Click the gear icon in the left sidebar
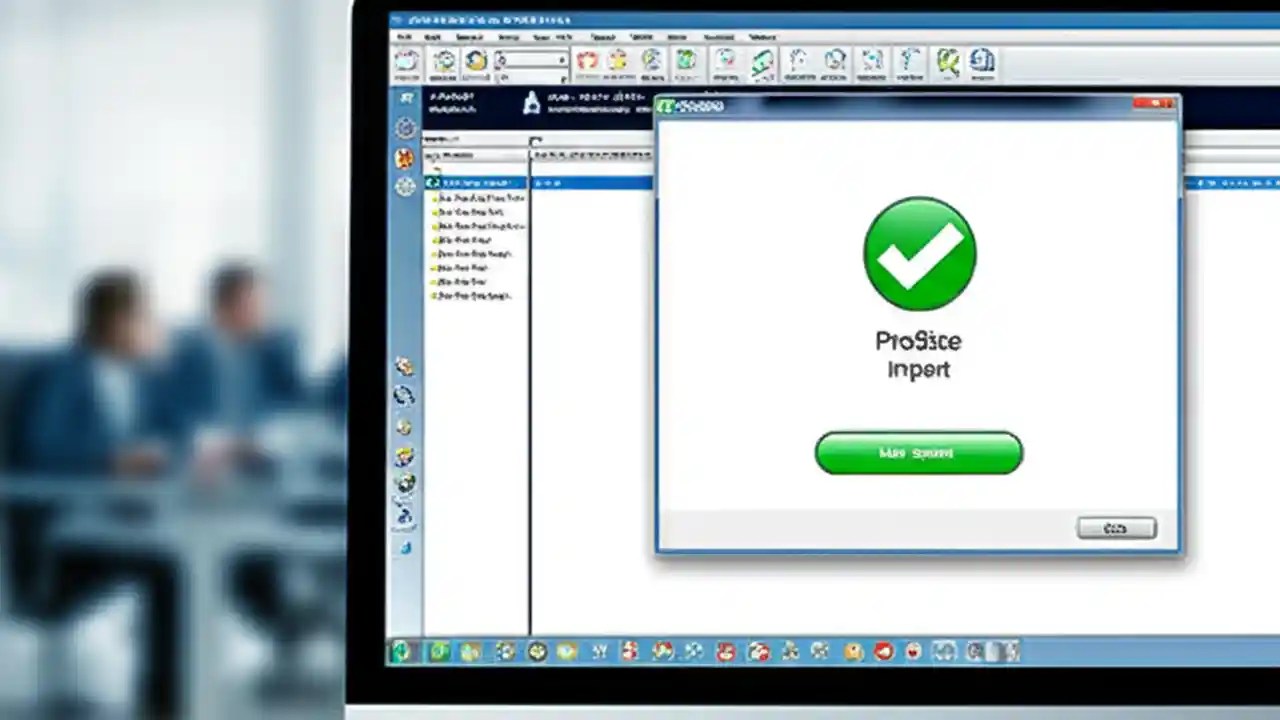 (405, 127)
